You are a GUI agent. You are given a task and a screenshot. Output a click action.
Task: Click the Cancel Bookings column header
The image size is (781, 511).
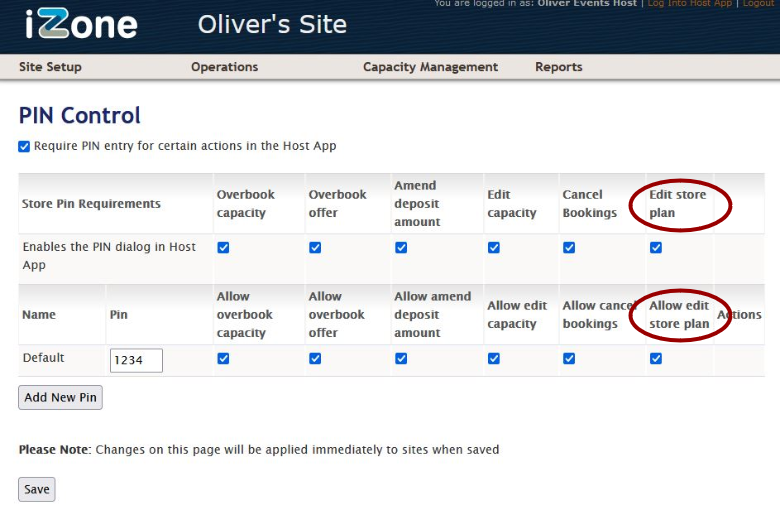(x=590, y=204)
